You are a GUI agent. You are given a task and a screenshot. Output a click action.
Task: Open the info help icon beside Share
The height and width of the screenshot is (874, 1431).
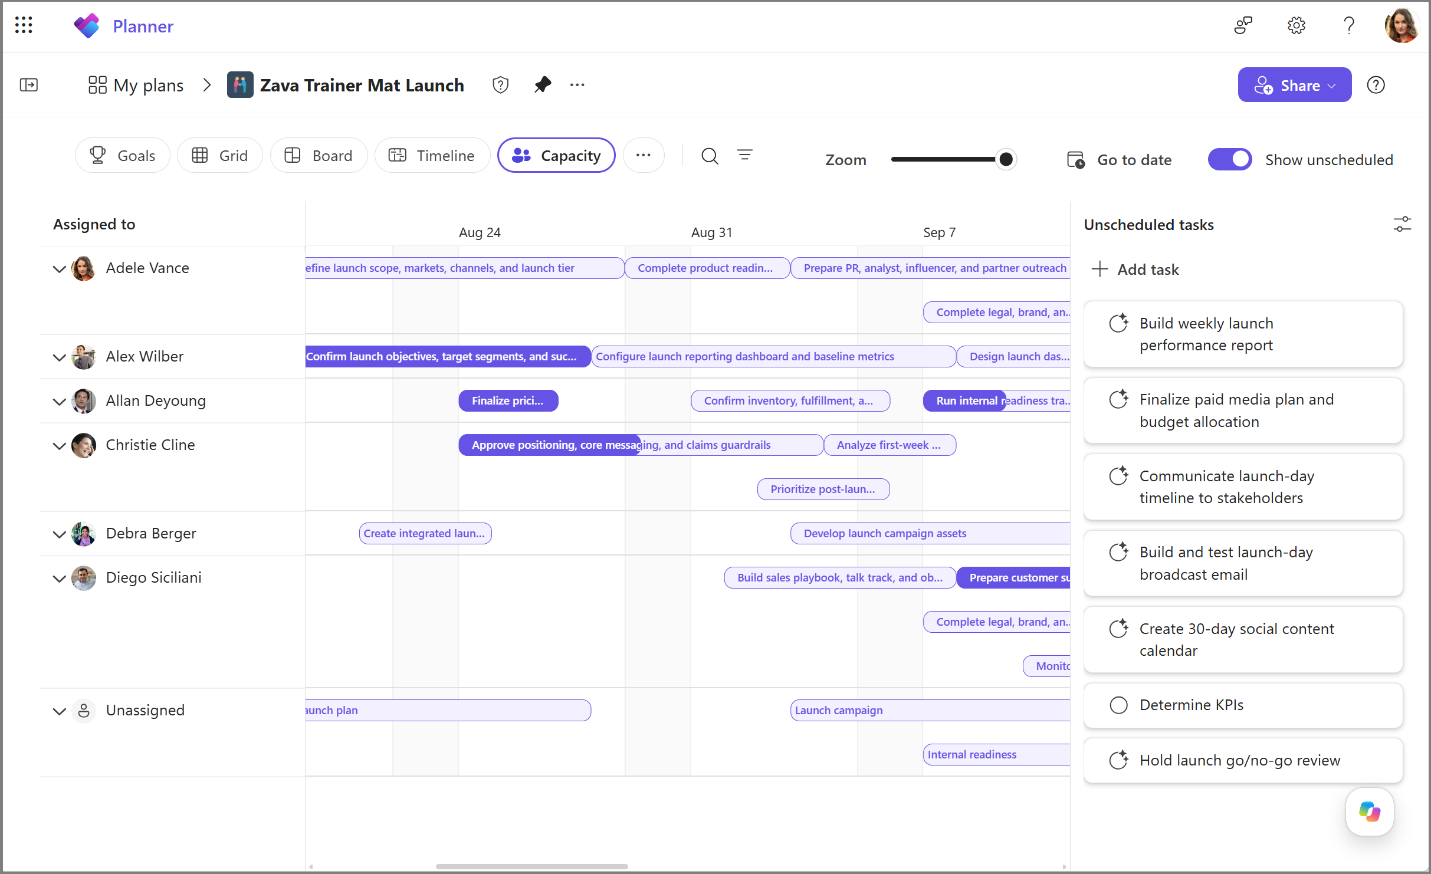pos(1376,85)
